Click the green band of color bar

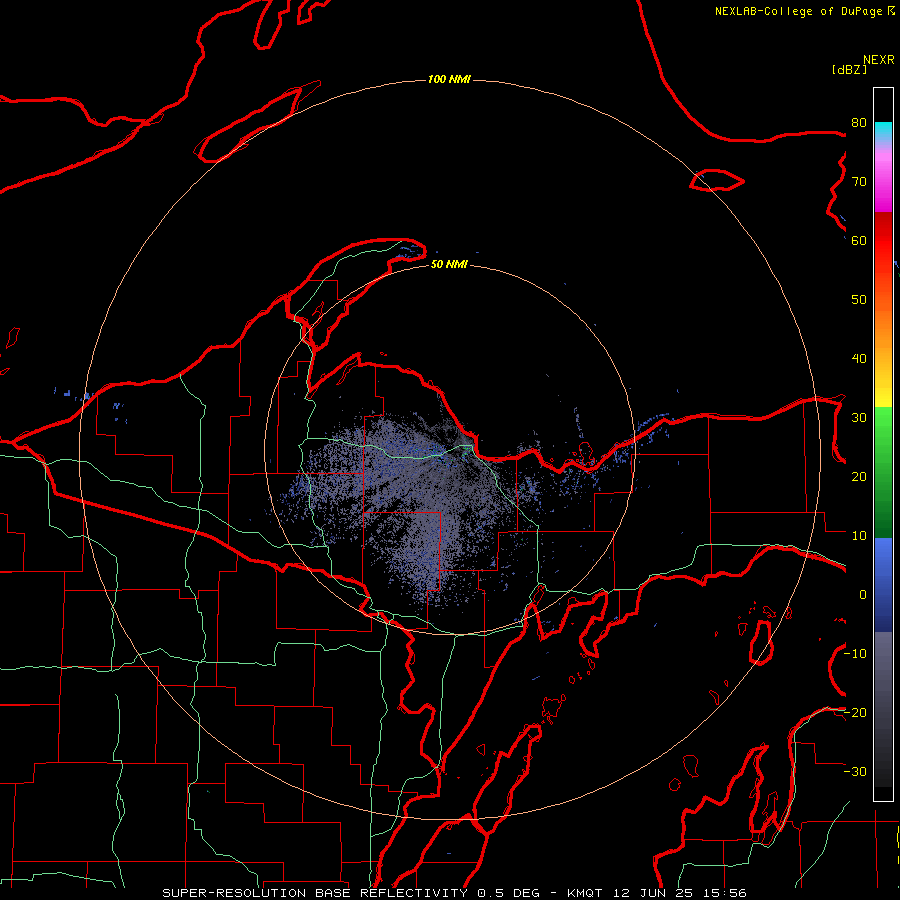click(883, 472)
